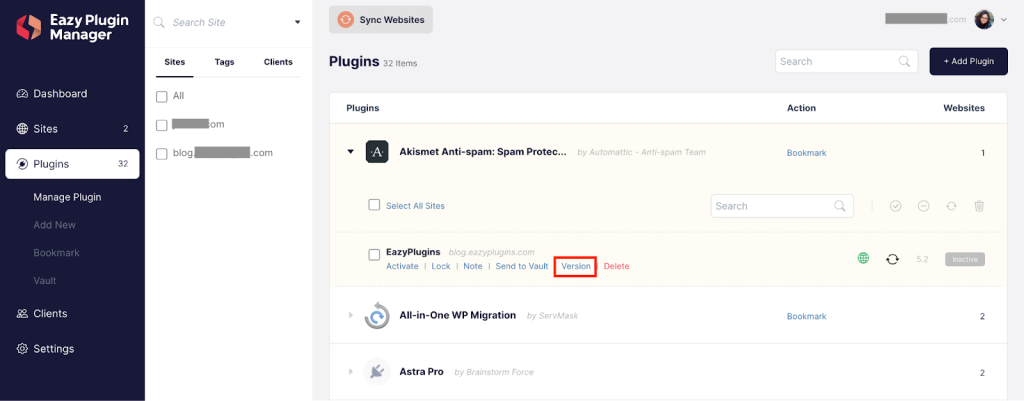Click the Version link
Screen dimensions: 1024x401
click(576, 266)
